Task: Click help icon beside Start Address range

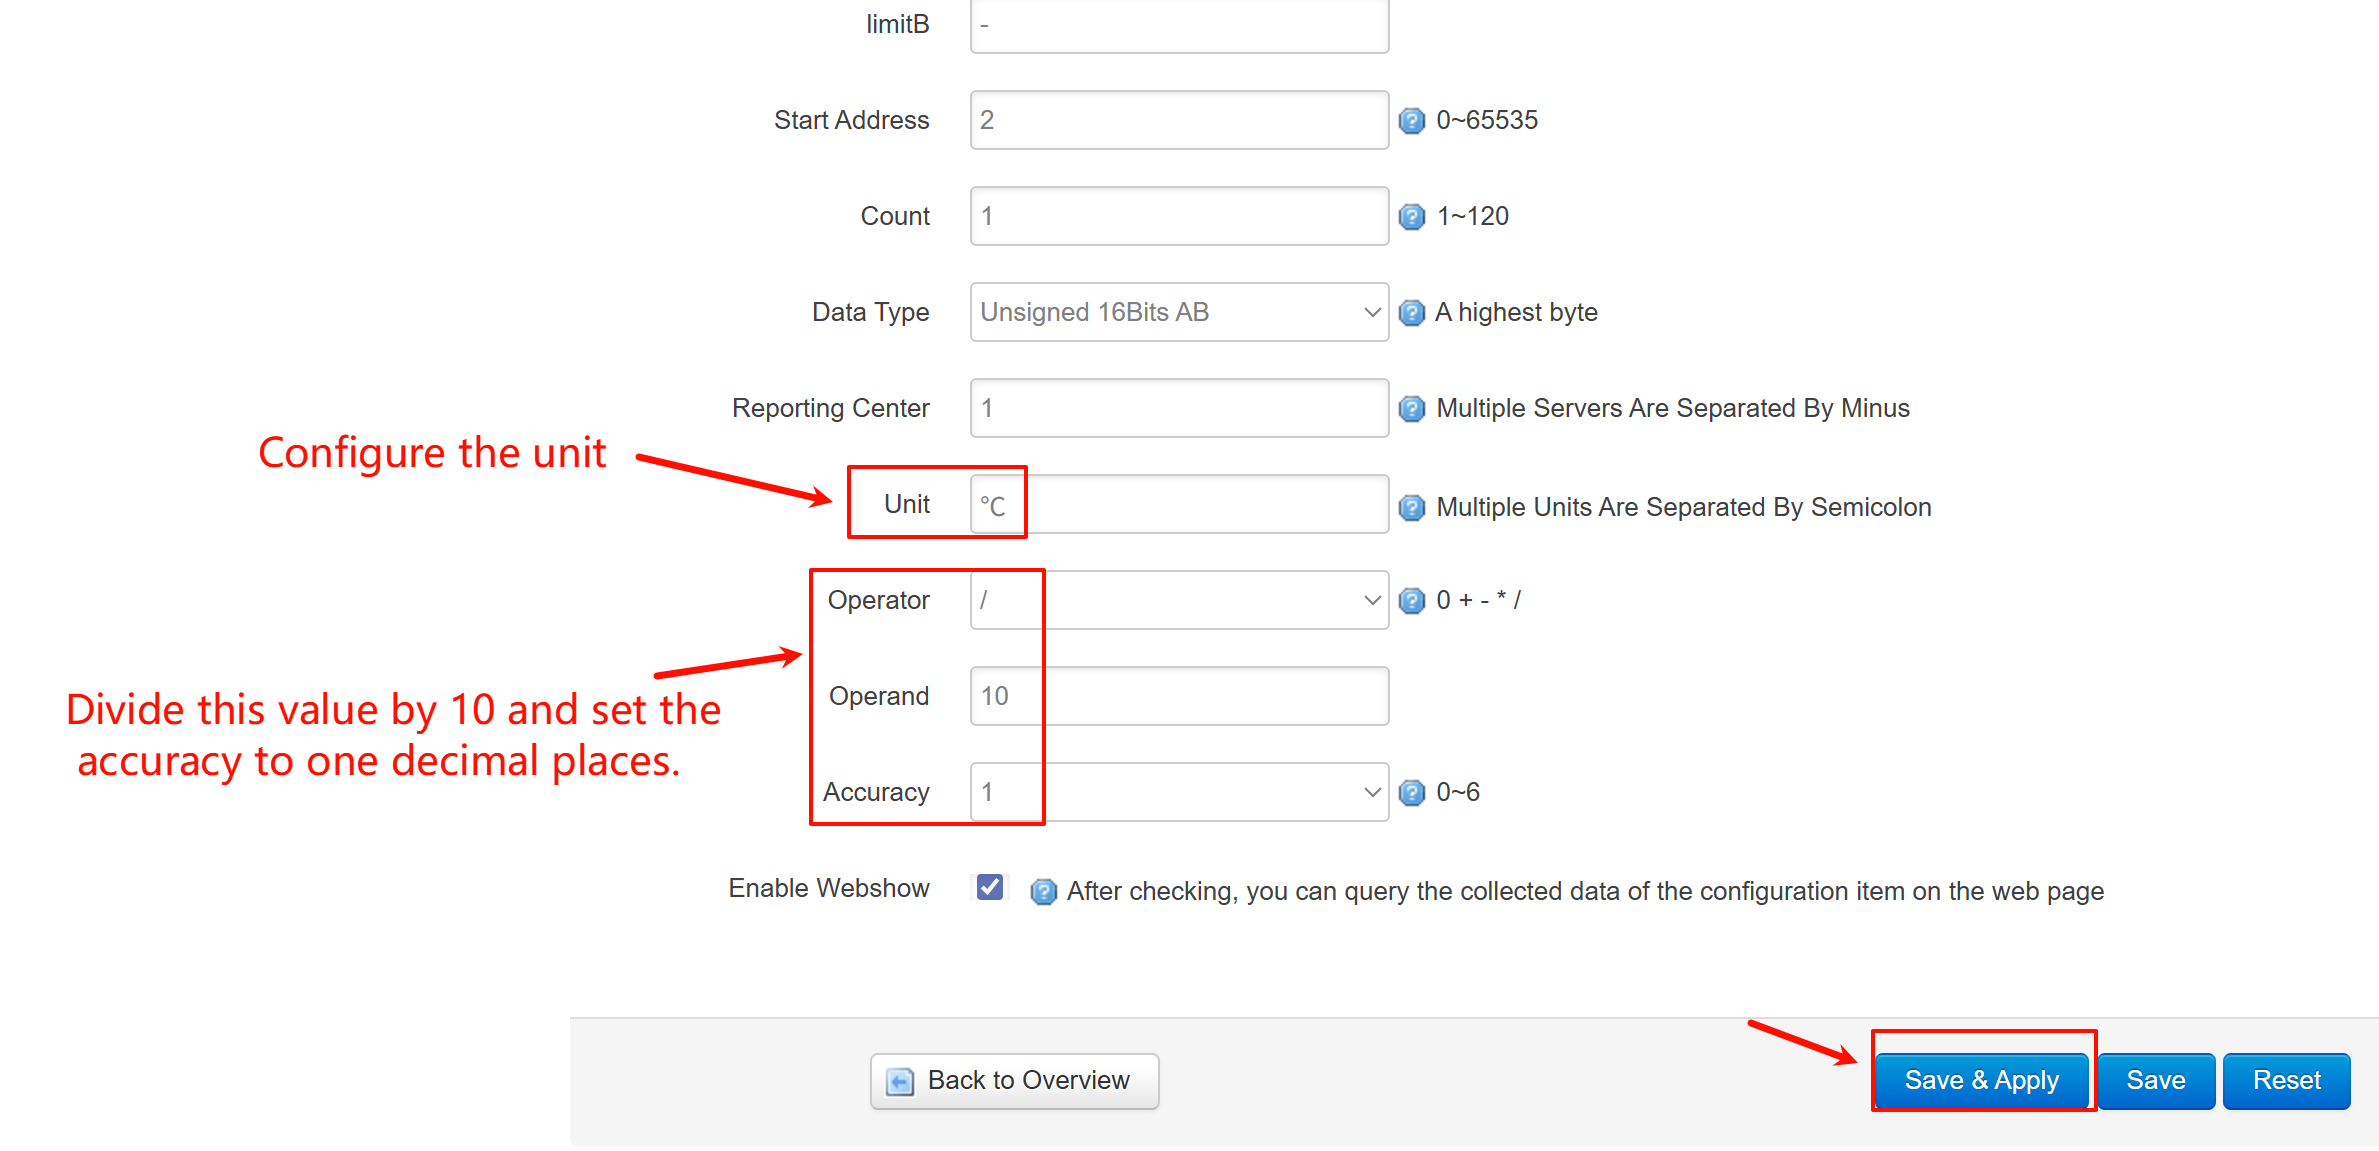Action: (1411, 121)
